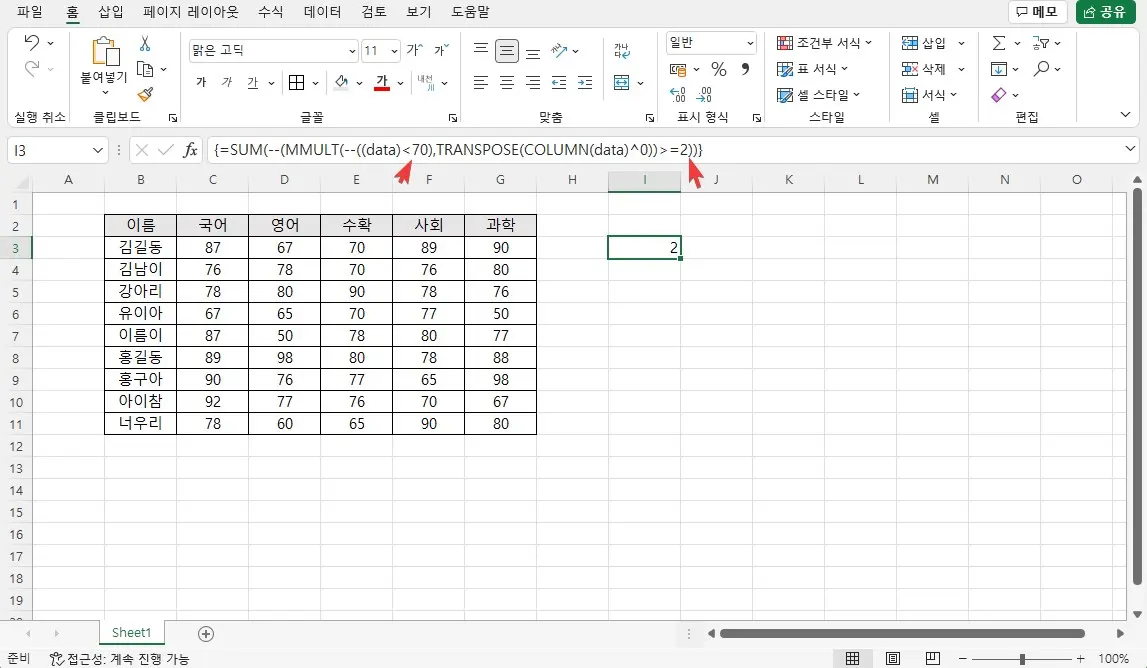Switch to the 삽입 ribbon tab
This screenshot has height=668, width=1147.
(110, 12)
